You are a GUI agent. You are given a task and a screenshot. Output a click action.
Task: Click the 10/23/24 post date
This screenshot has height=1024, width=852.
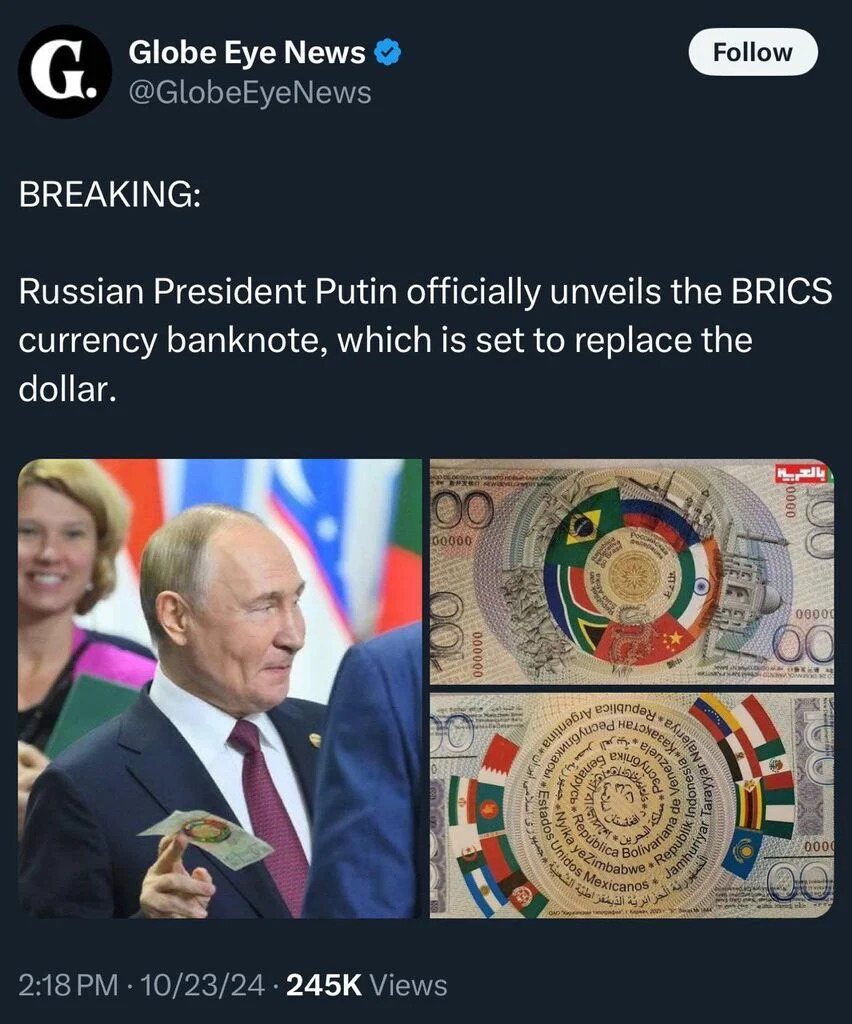click(x=202, y=985)
